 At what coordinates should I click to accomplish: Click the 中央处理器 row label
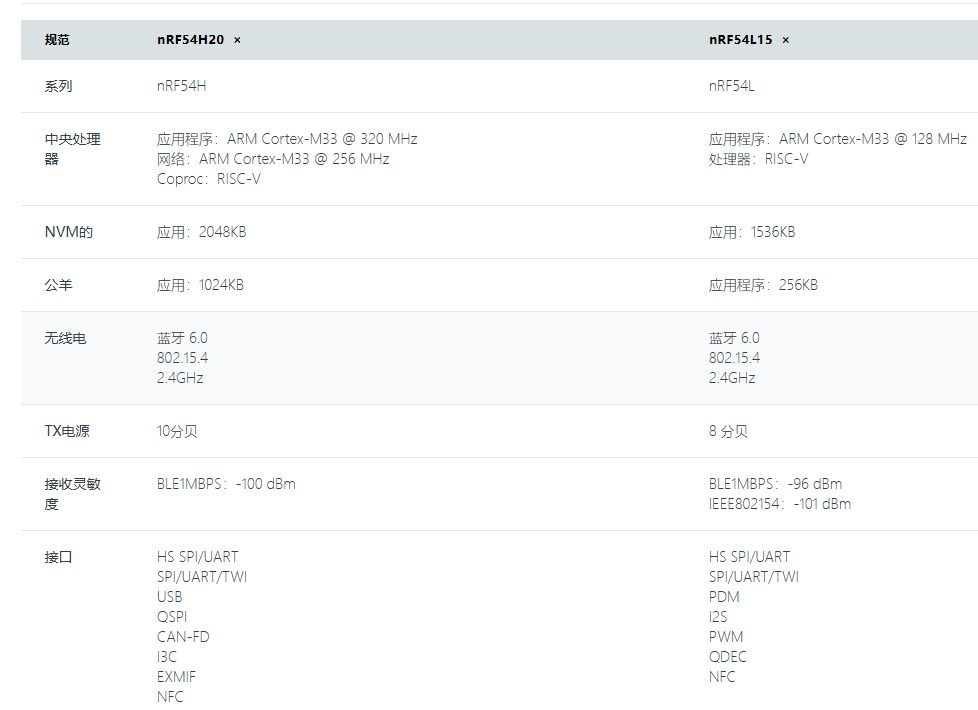pos(72,149)
